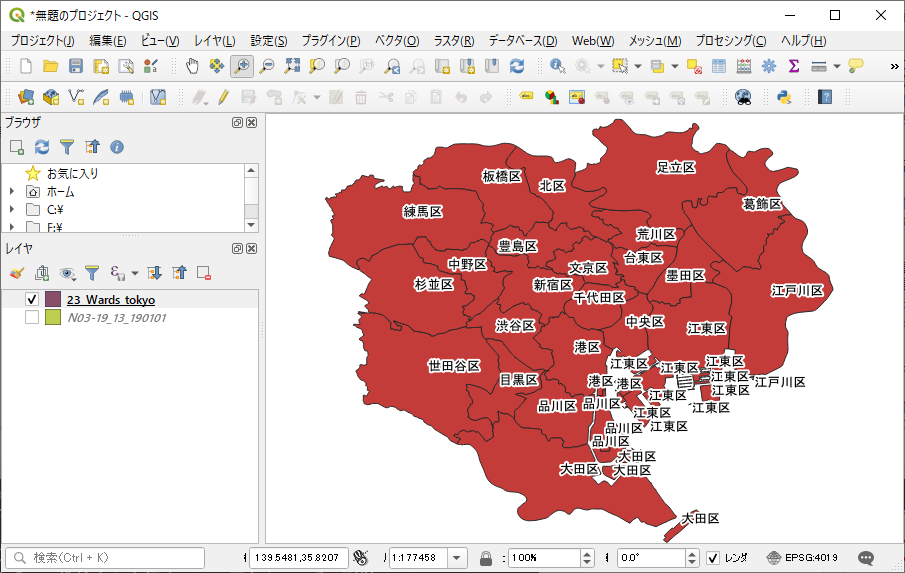Select the Identify Features tool
The image size is (905, 573).
(x=558, y=66)
